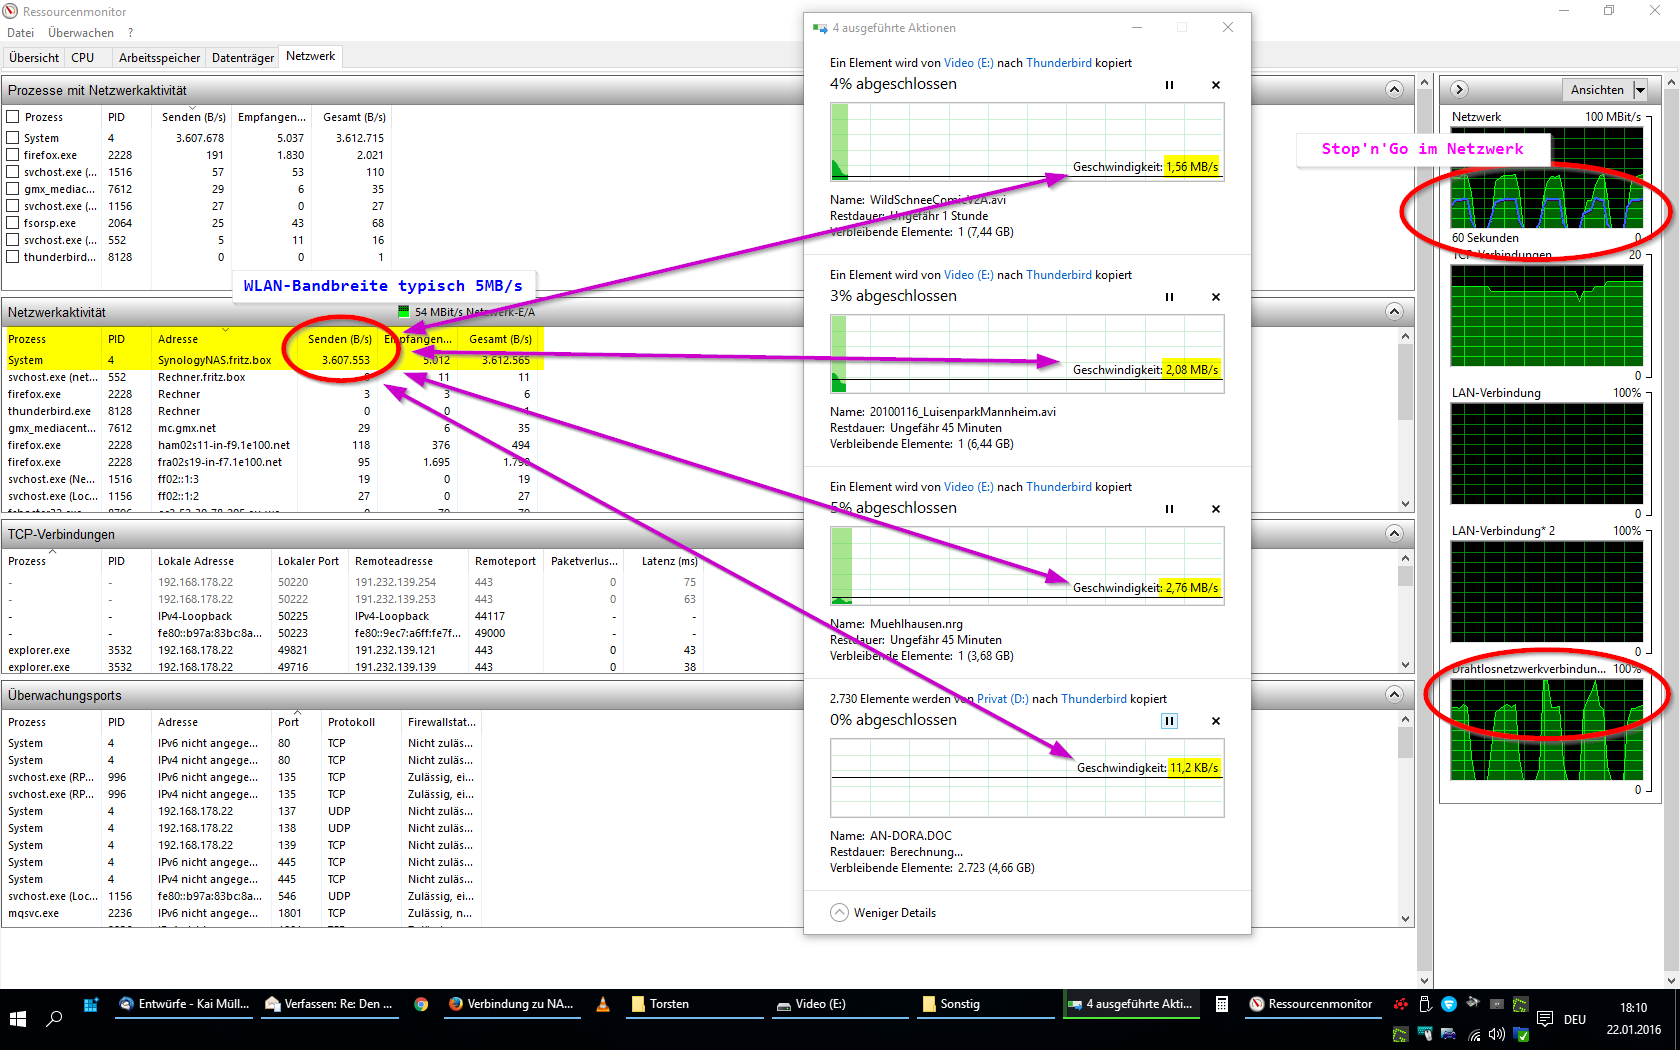The image size is (1680, 1050).
Task: Open the Ansichten dropdown arrow
Action: [x=1640, y=90]
